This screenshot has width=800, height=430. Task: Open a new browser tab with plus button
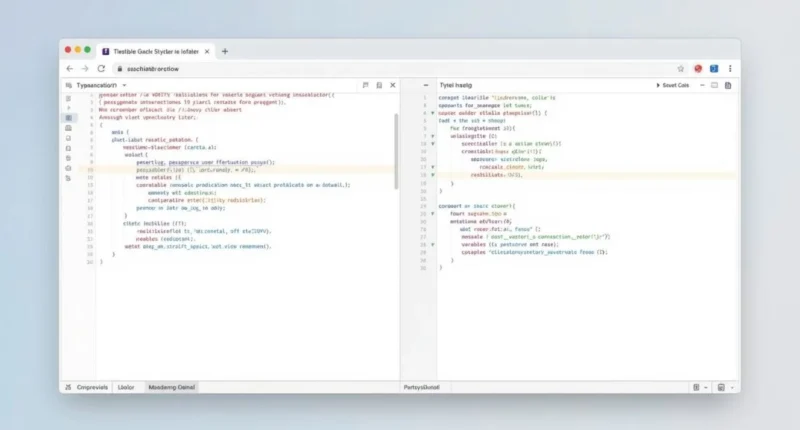pyautogui.click(x=225, y=52)
